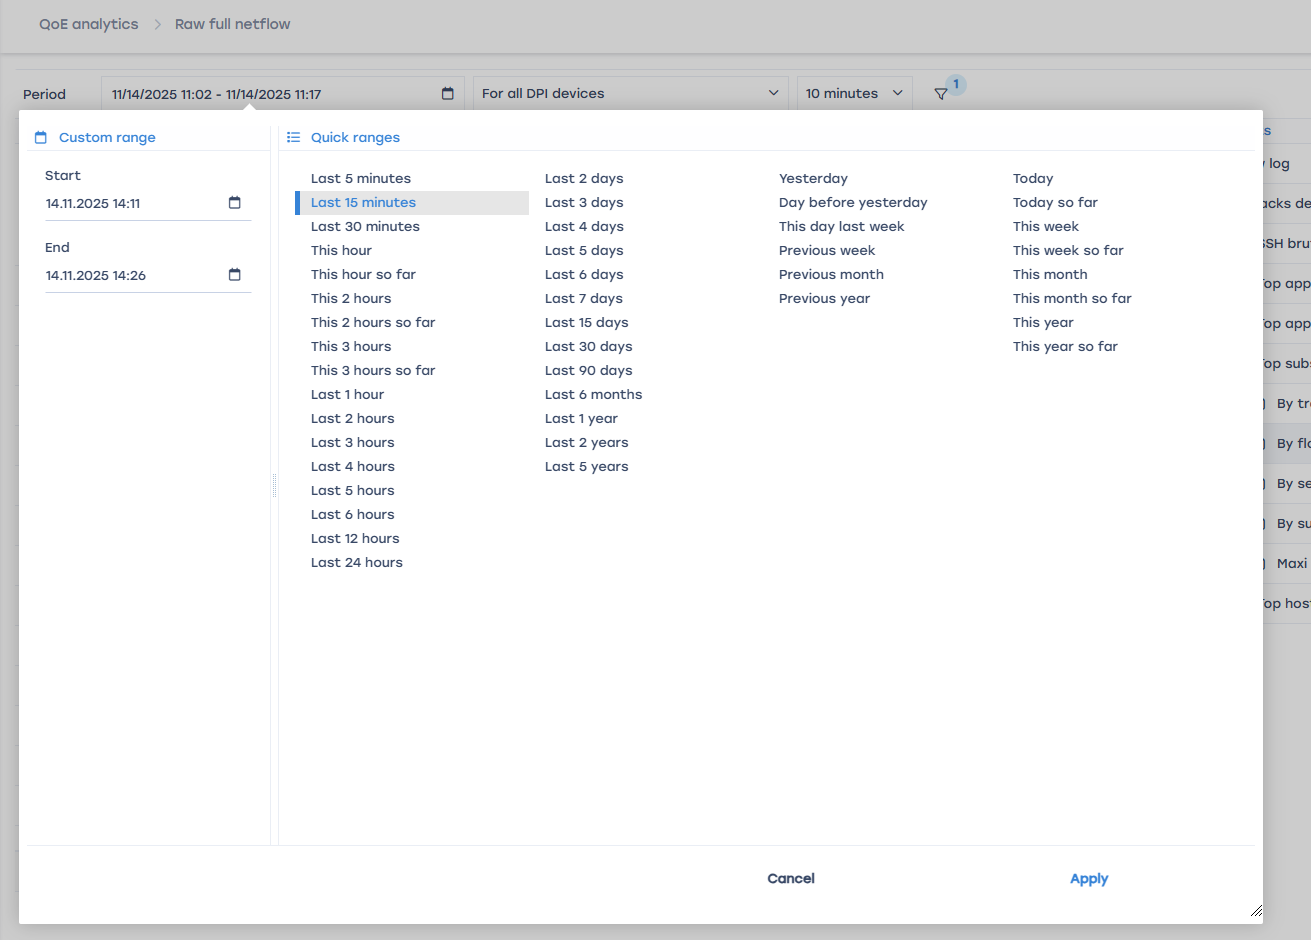Click the breadcrumb chevron separator

point(157,24)
